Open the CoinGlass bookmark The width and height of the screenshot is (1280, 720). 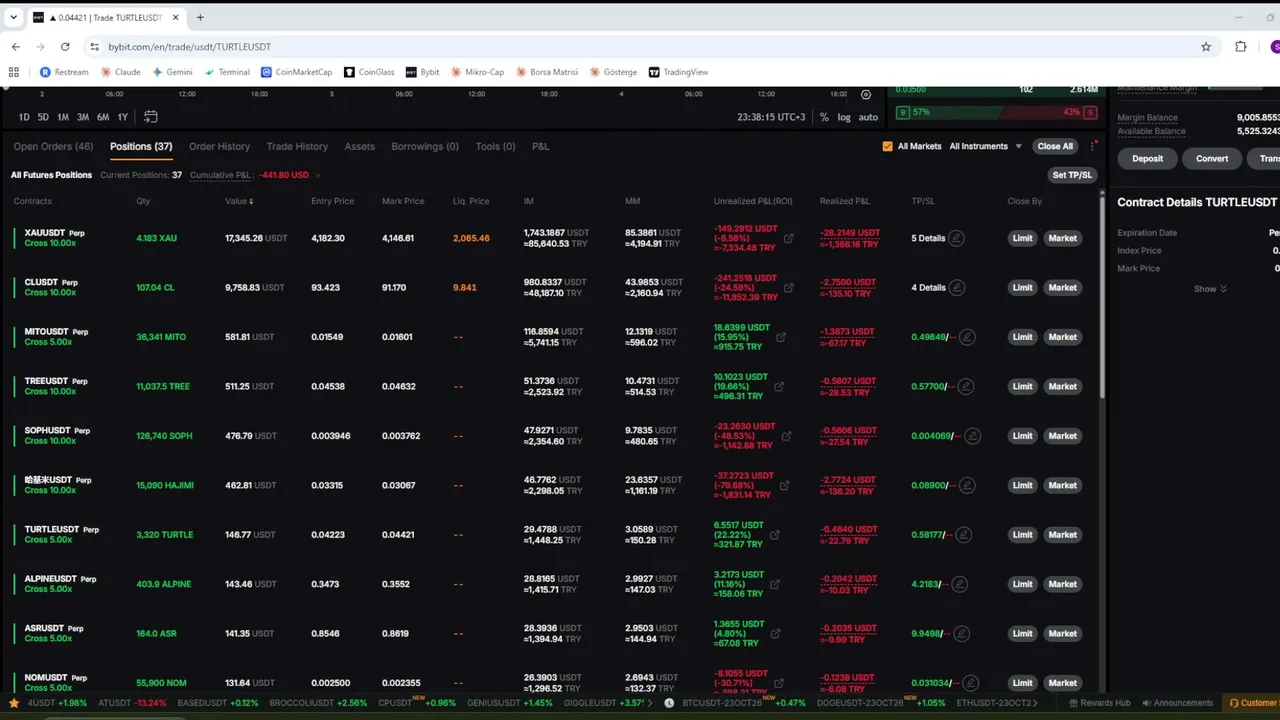369,72
